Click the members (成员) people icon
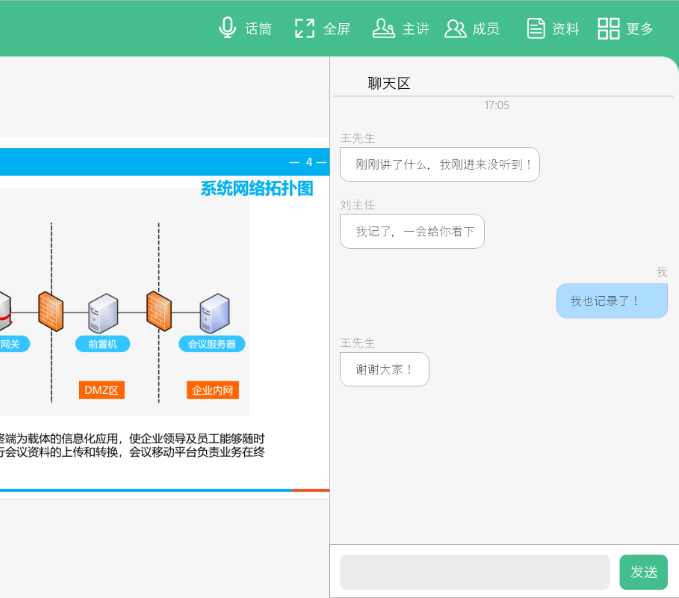Image resolution: width=679 pixels, height=598 pixels. 455,29
